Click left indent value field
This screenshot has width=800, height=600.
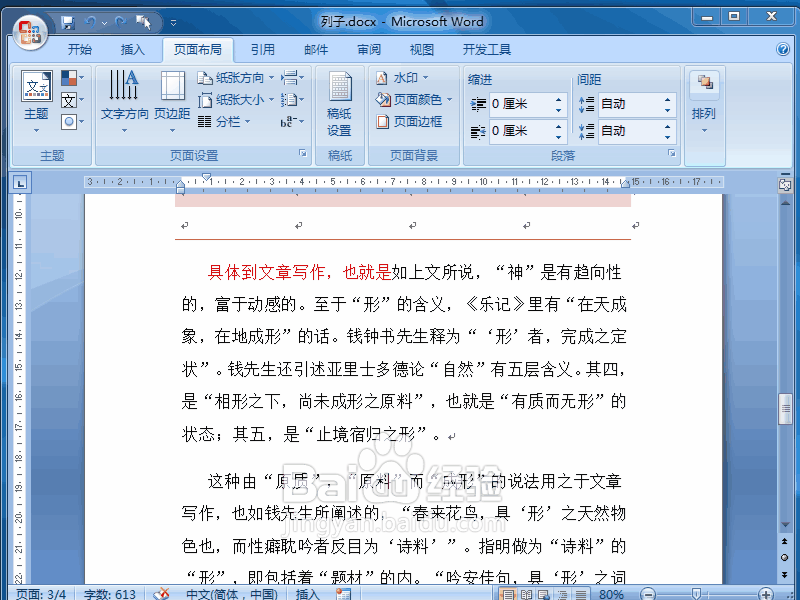point(520,105)
